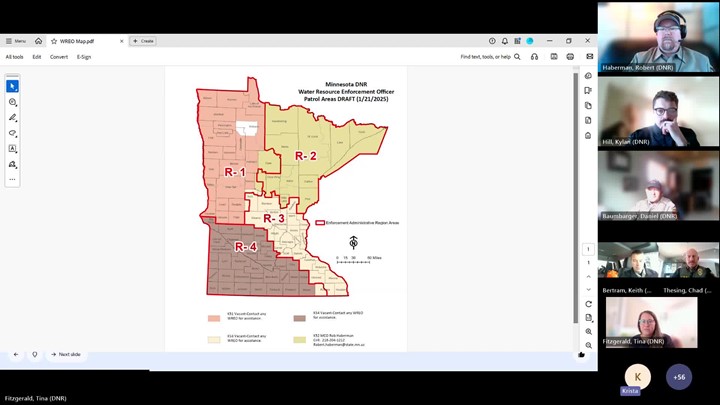
Task: Toggle the page thumbnails panel icon
Action: 589,105
